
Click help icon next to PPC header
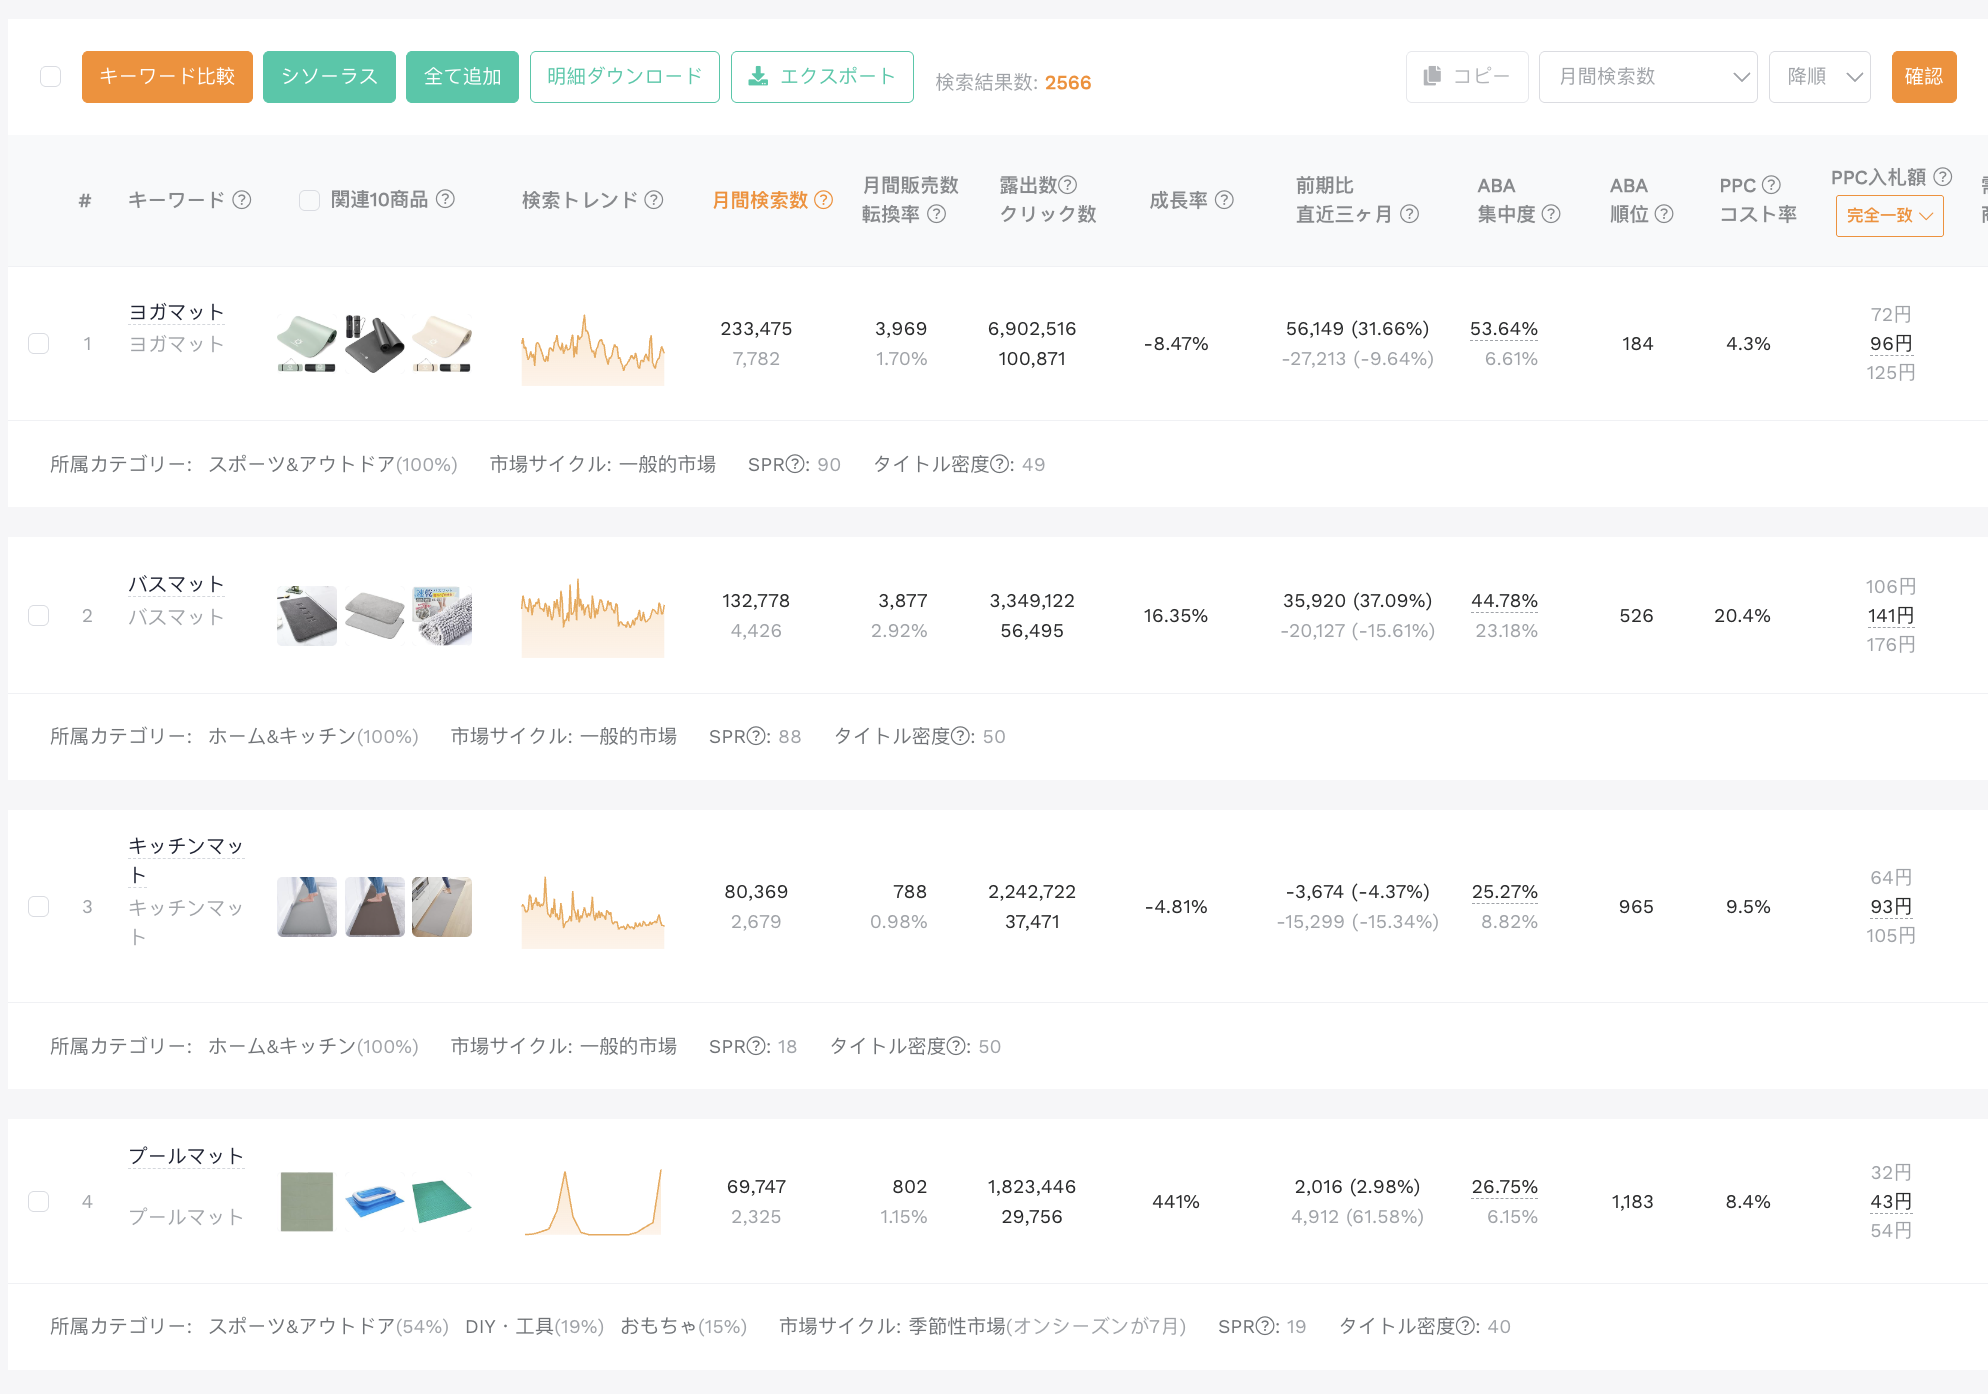click(1771, 185)
